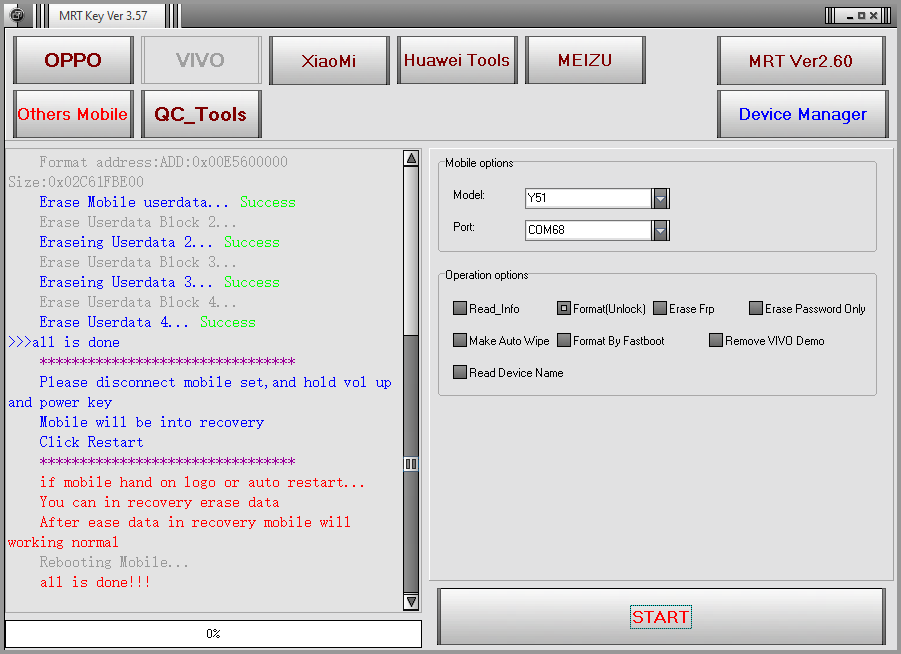
Task: Expand the Model dropdown arrow
Action: pyautogui.click(x=660, y=198)
